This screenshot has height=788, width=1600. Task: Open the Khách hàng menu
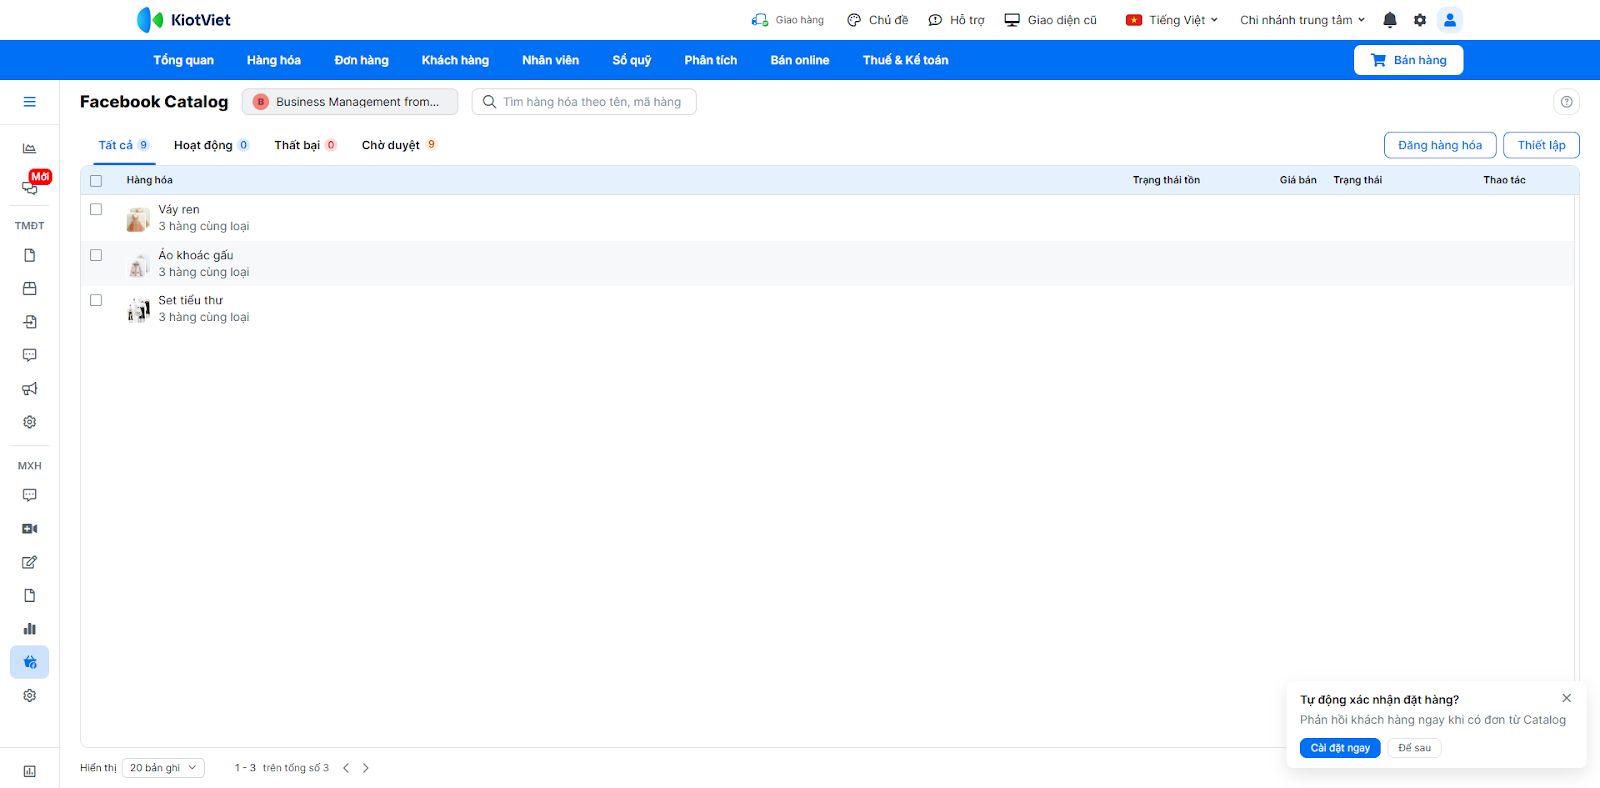tap(455, 60)
